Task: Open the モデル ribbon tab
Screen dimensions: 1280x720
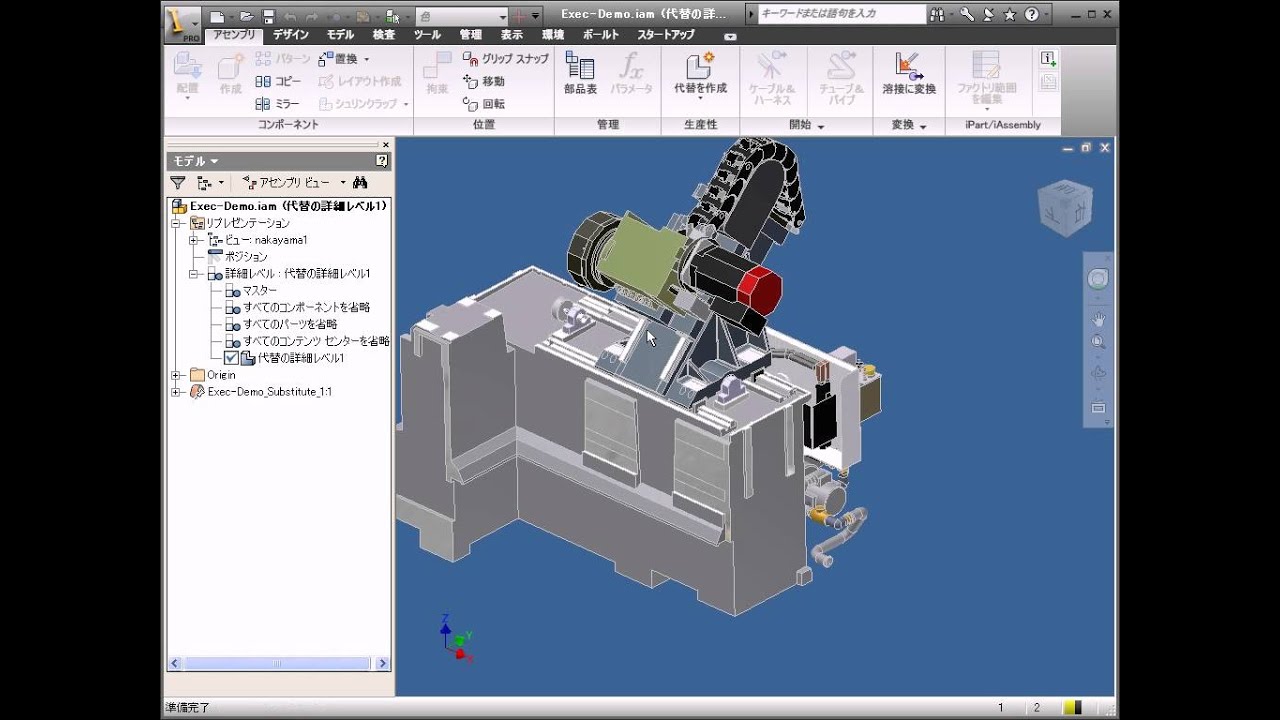Action: (x=340, y=35)
